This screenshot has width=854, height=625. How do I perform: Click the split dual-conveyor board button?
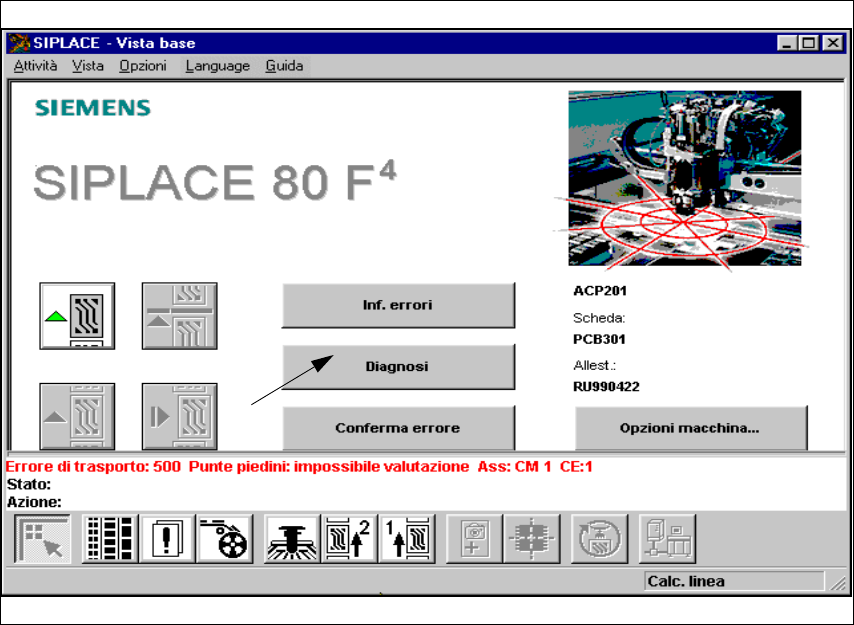[179, 316]
